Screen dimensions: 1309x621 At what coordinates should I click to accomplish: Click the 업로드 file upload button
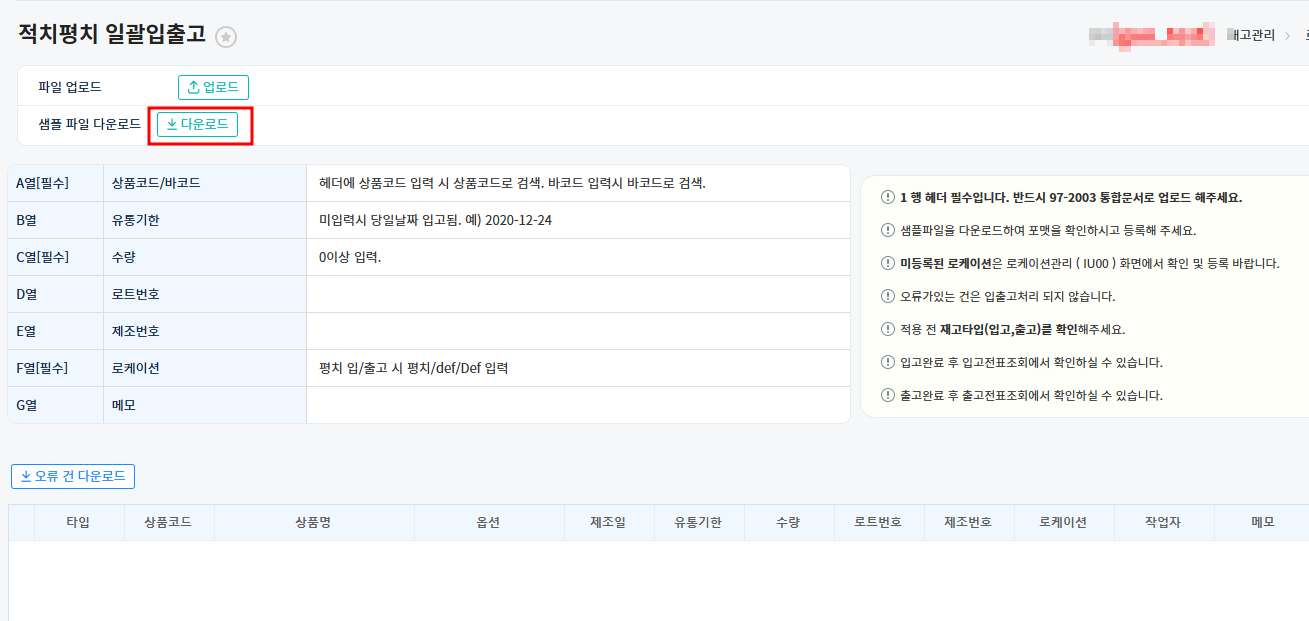point(213,88)
